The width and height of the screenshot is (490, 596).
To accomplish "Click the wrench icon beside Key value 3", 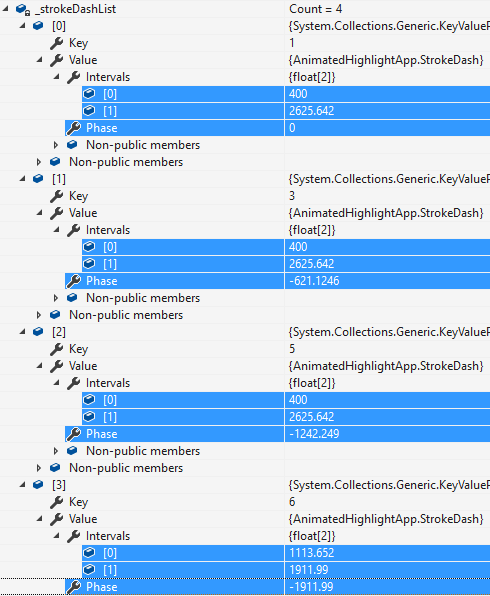I will point(57,196).
